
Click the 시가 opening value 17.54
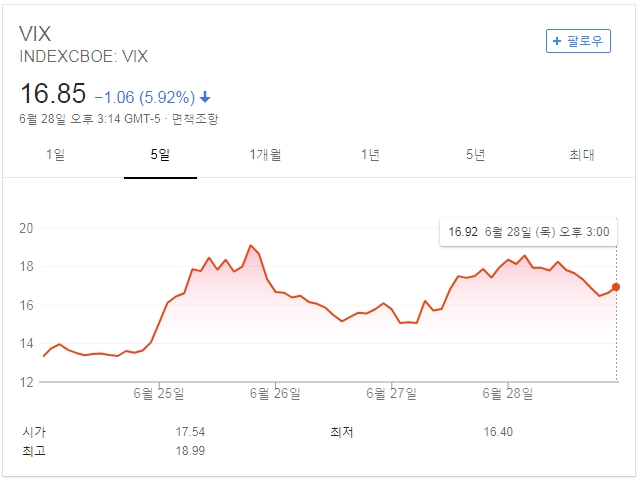[189, 432]
